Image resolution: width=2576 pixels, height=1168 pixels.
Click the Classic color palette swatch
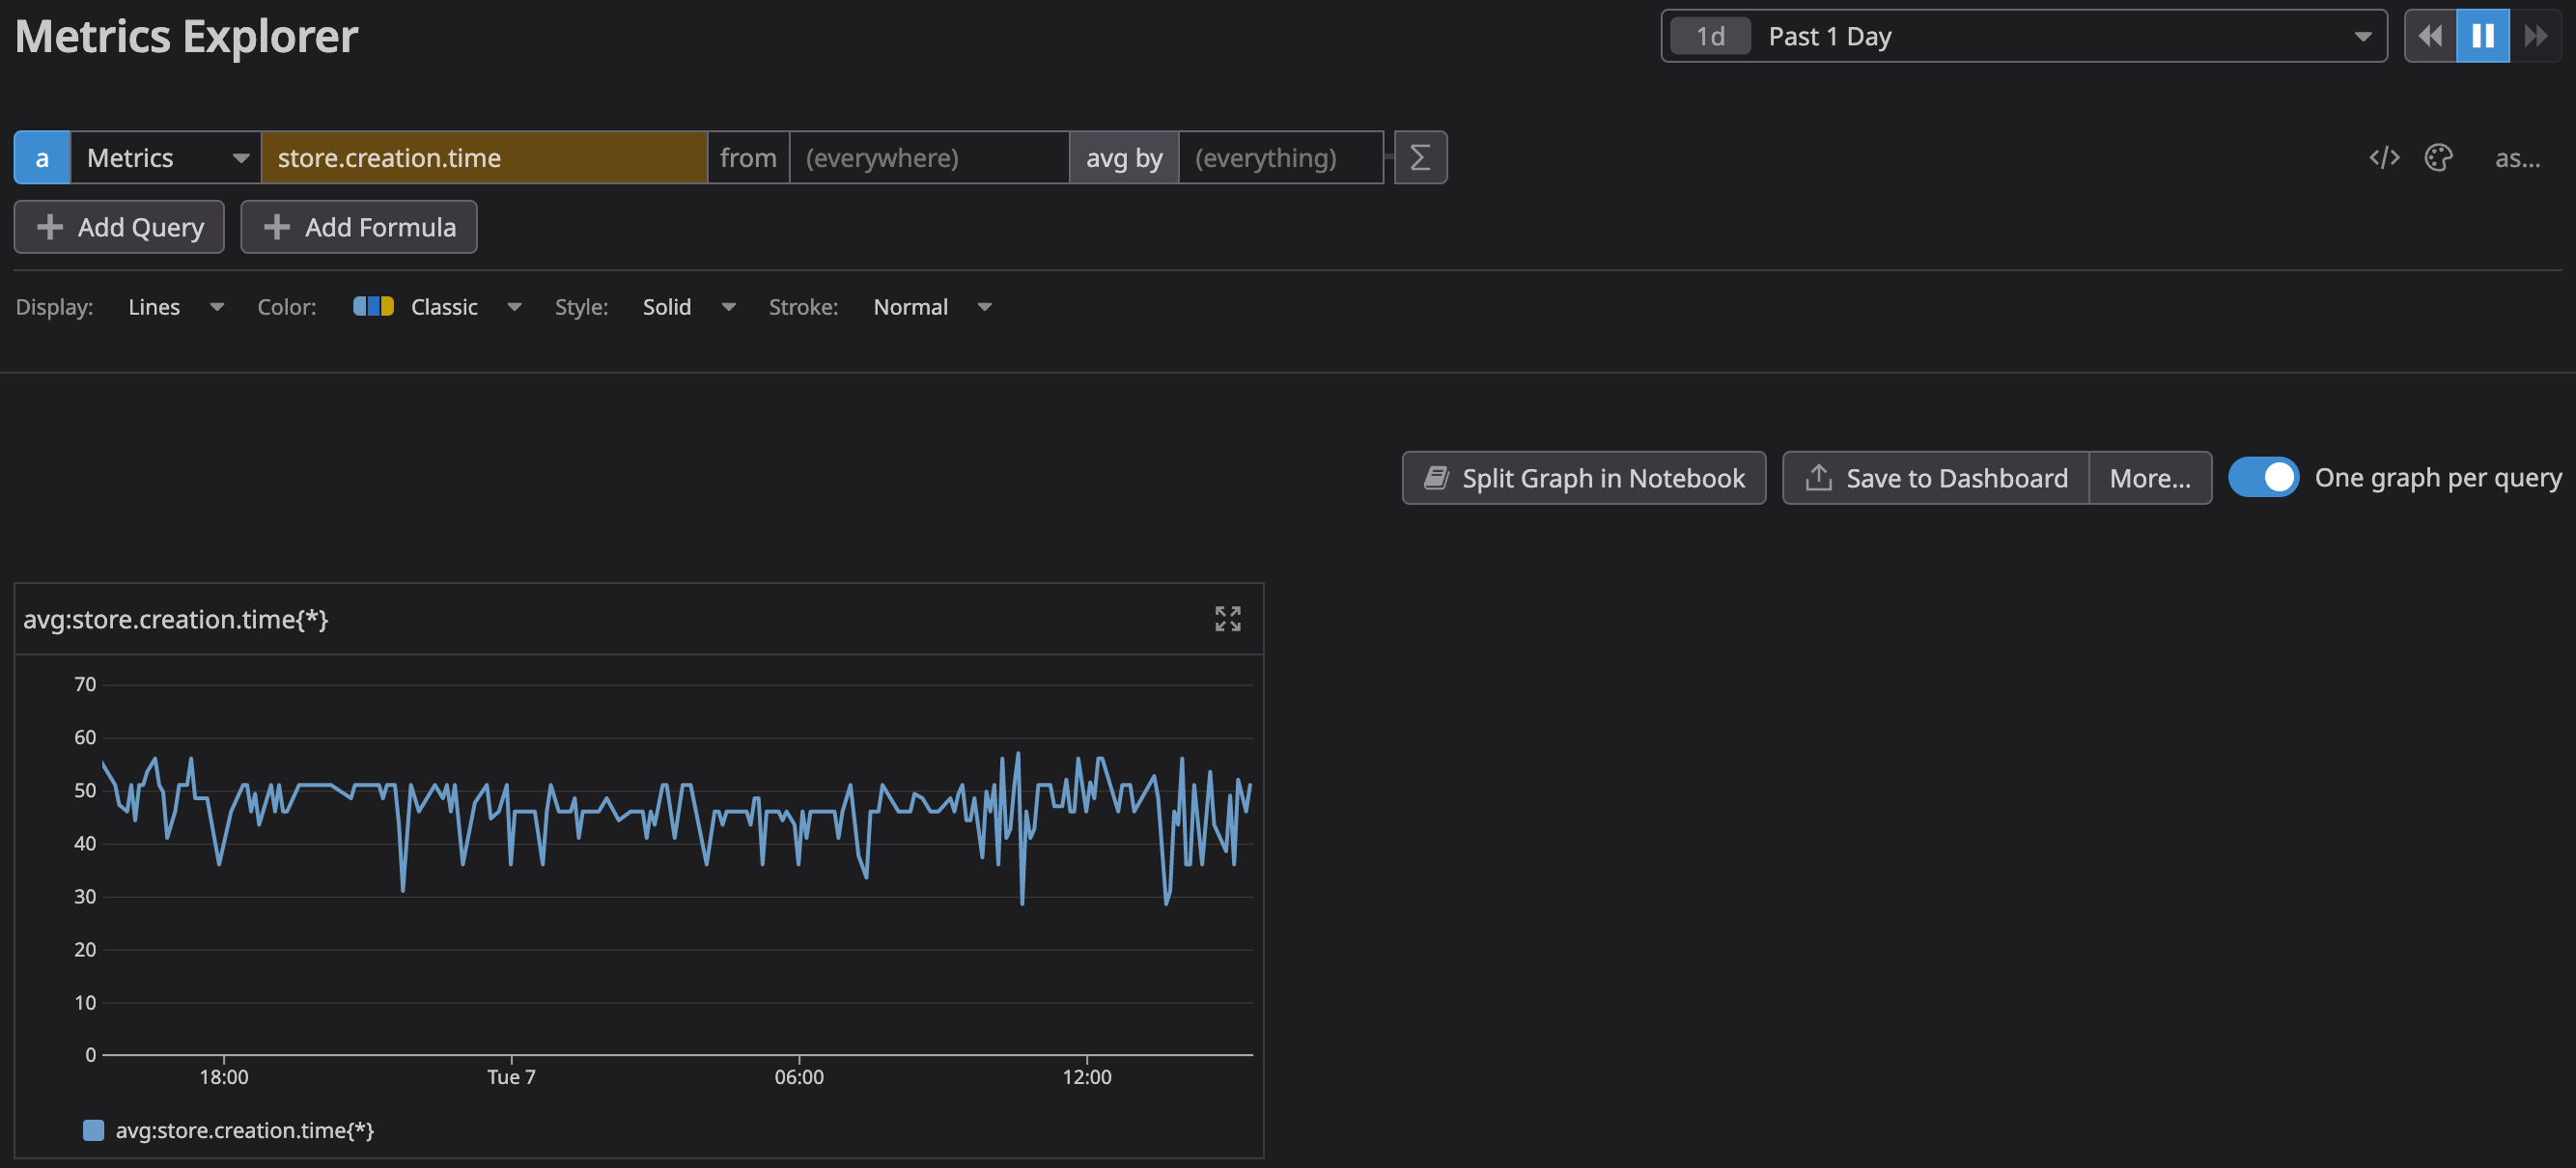(x=373, y=307)
